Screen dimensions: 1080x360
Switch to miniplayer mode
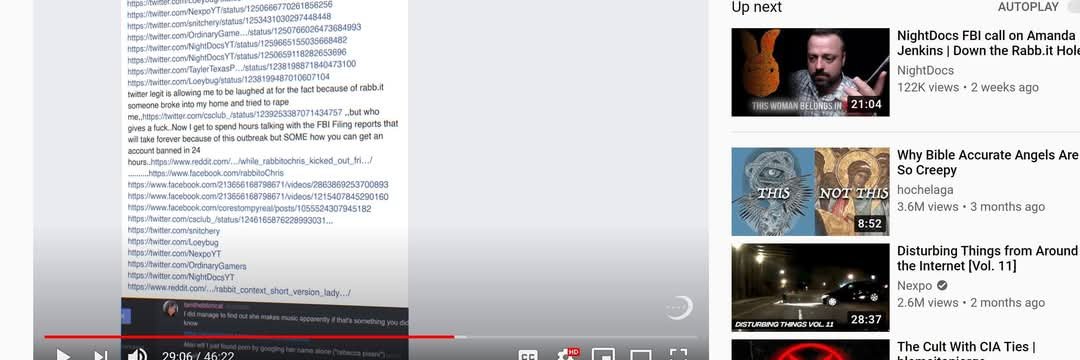pyautogui.click(x=603, y=356)
